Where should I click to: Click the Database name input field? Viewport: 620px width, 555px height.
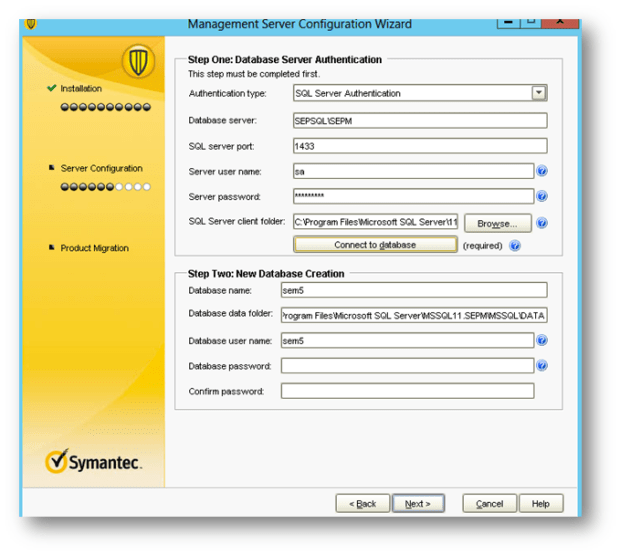tap(414, 290)
